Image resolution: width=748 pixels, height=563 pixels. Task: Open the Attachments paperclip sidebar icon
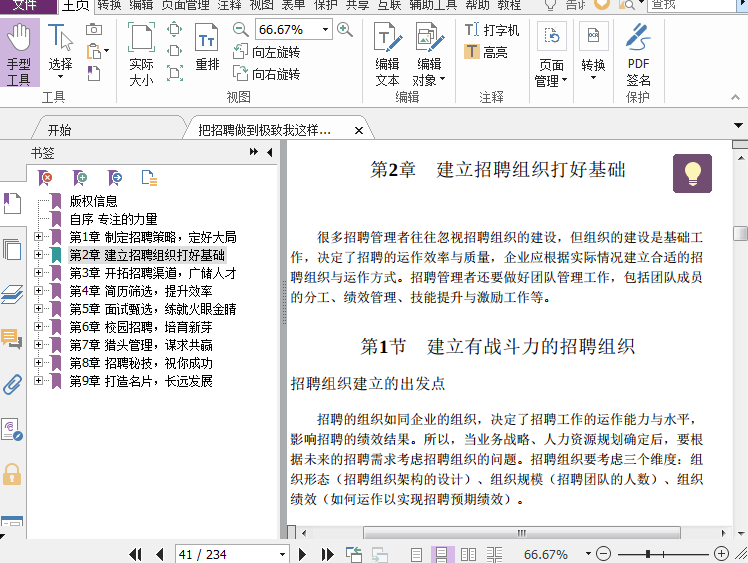tap(12, 385)
